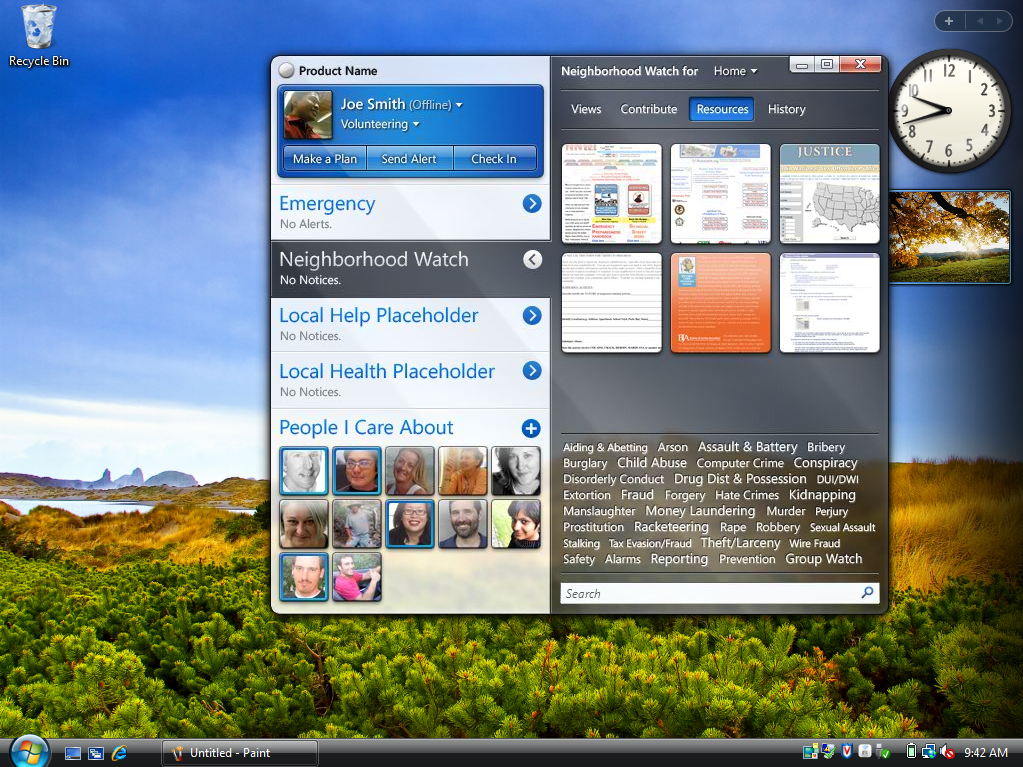Image resolution: width=1023 pixels, height=767 pixels.
Task: Select the contact wearing glasses in first row
Action: (357, 470)
